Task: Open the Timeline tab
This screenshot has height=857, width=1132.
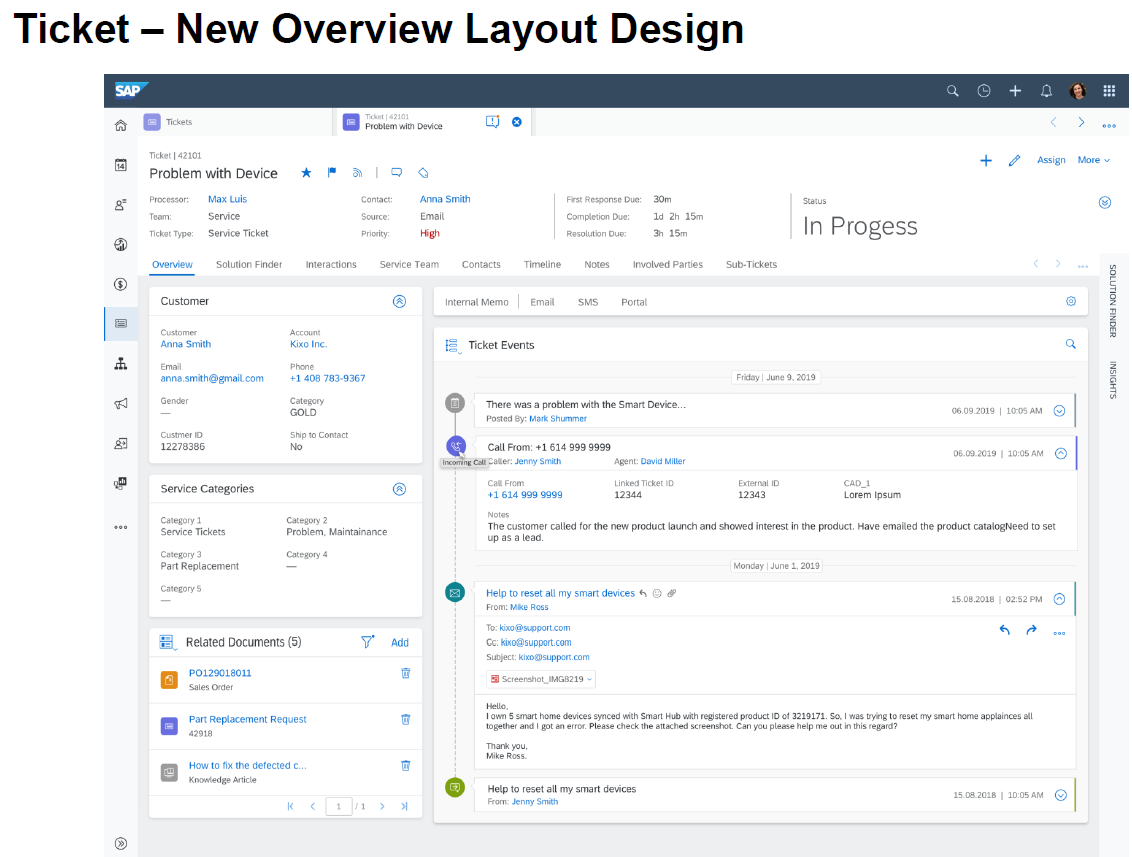Action: tap(542, 264)
